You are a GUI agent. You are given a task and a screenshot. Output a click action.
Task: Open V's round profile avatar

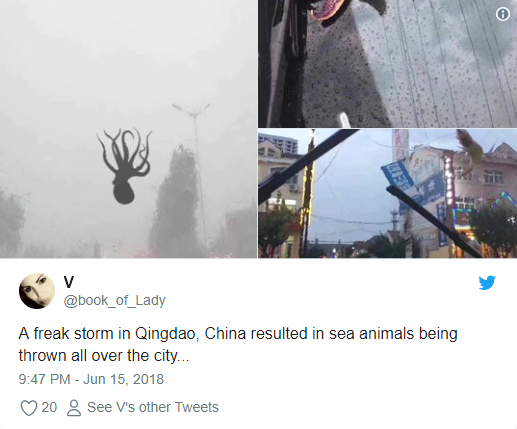(x=37, y=291)
